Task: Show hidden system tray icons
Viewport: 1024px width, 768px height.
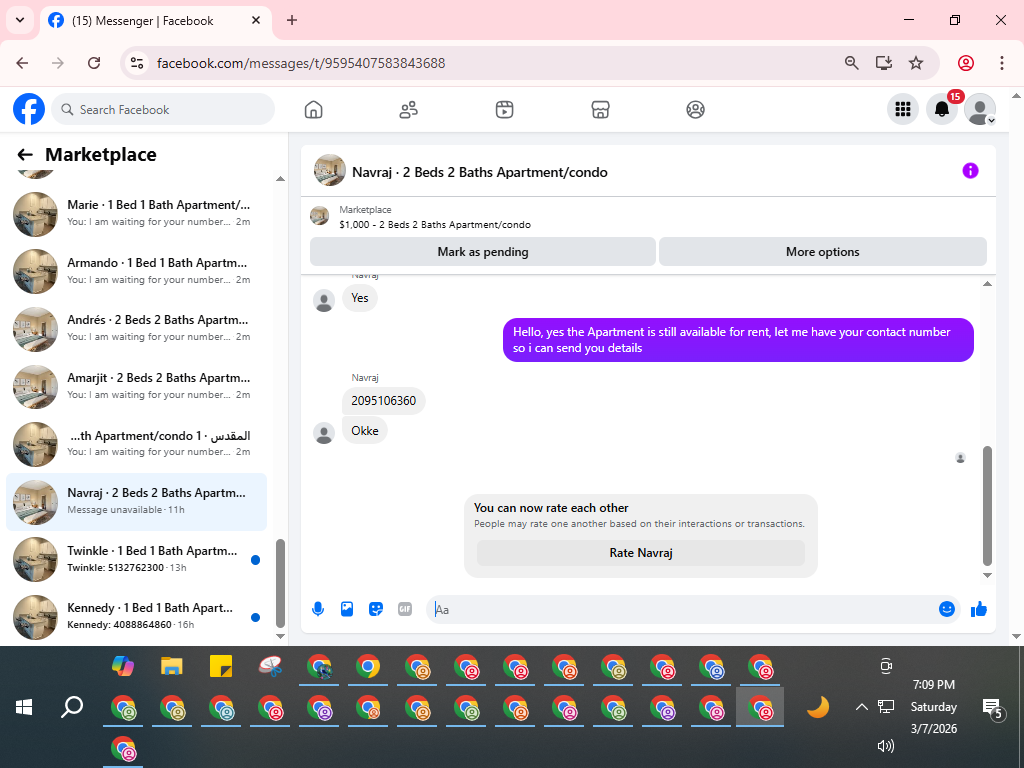Action: (x=862, y=707)
